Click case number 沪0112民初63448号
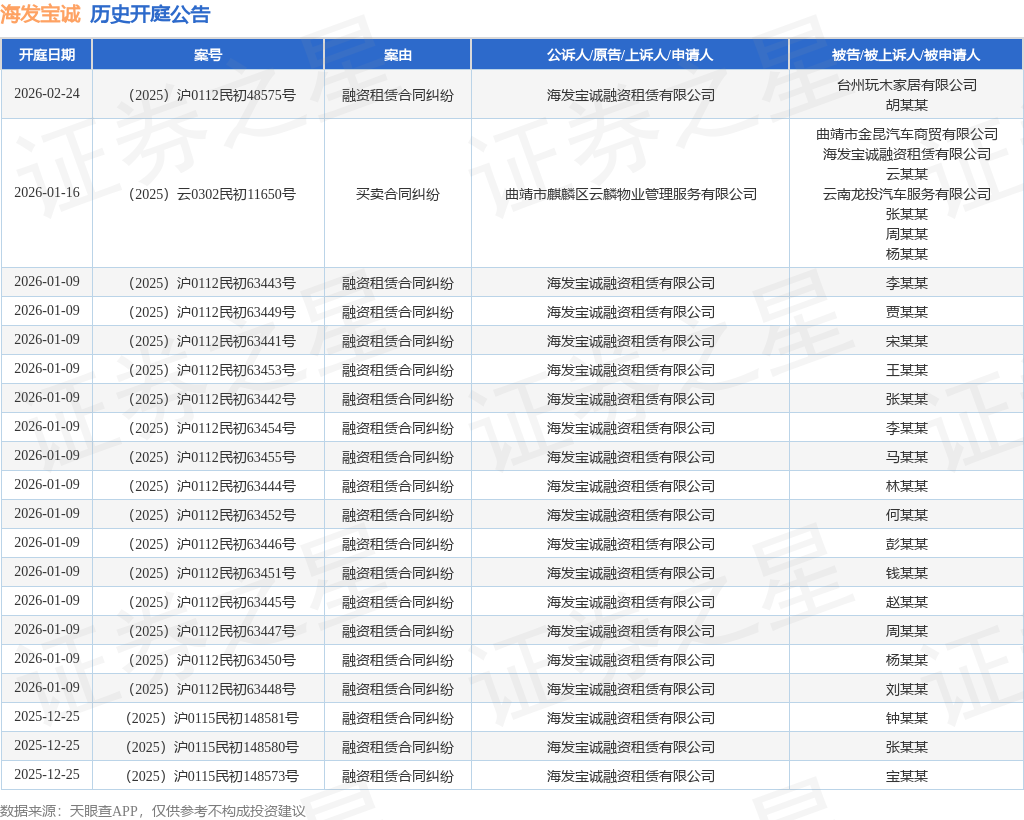 (x=212, y=689)
